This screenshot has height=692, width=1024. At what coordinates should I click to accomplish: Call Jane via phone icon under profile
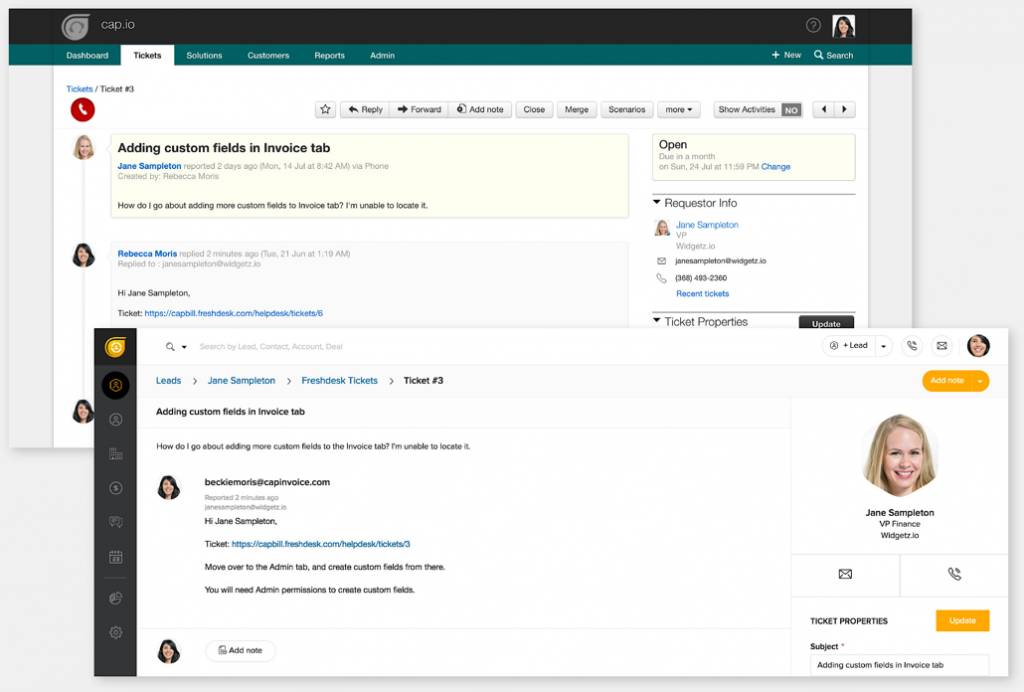954,574
